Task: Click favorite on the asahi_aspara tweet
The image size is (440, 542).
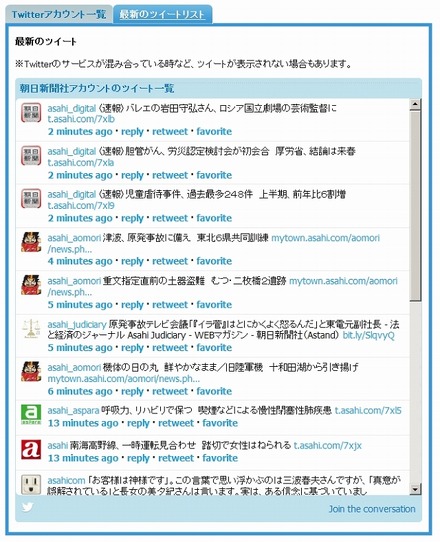Action: 220,423
